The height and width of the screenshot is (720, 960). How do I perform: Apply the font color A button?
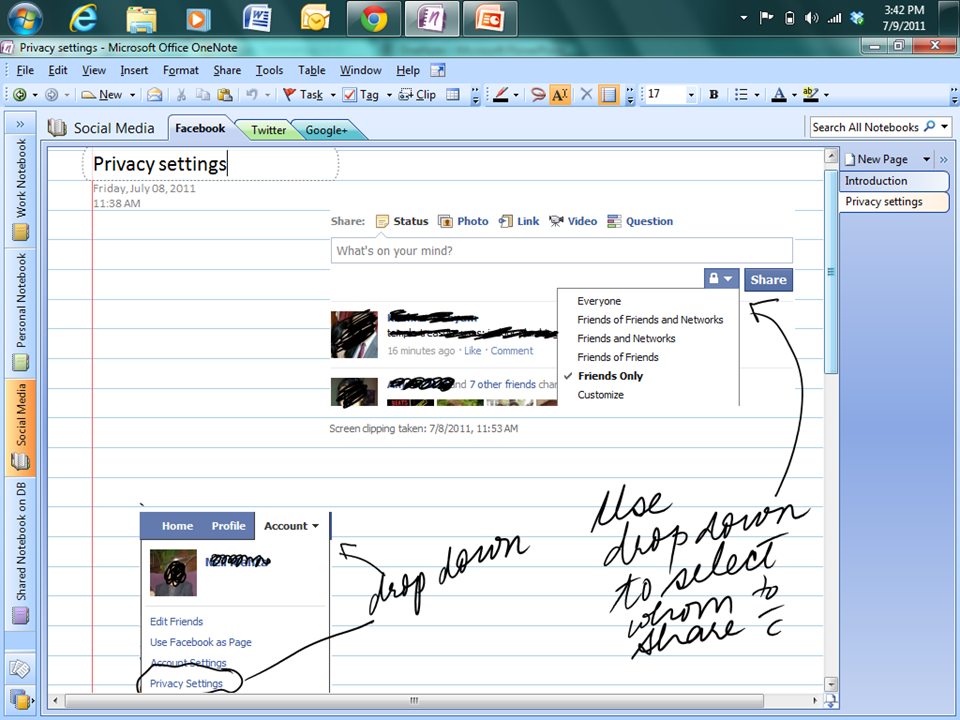[779, 94]
